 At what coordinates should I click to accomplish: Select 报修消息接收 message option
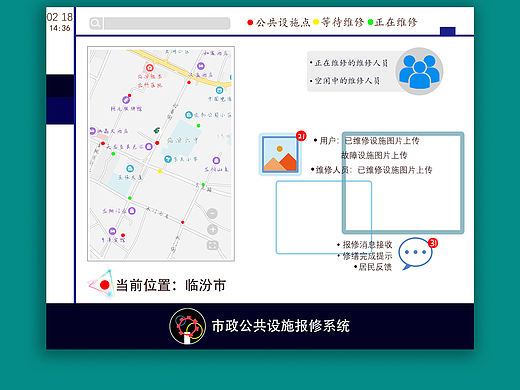point(365,245)
